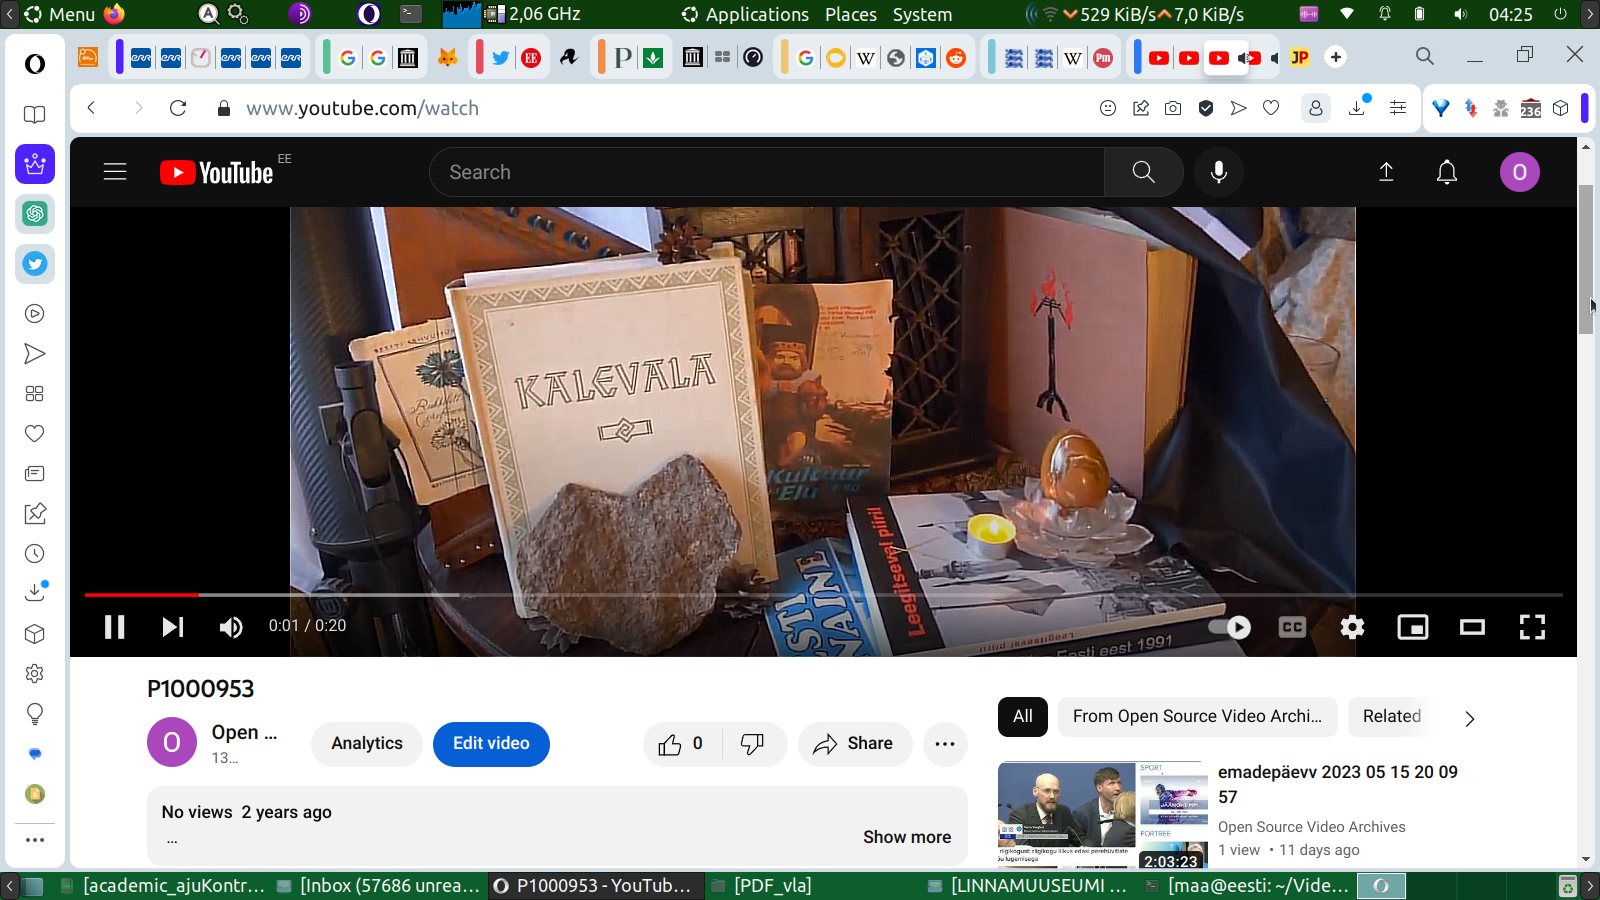Click the channel avatar under the video title
The width and height of the screenshot is (1600, 900).
[x=172, y=743]
